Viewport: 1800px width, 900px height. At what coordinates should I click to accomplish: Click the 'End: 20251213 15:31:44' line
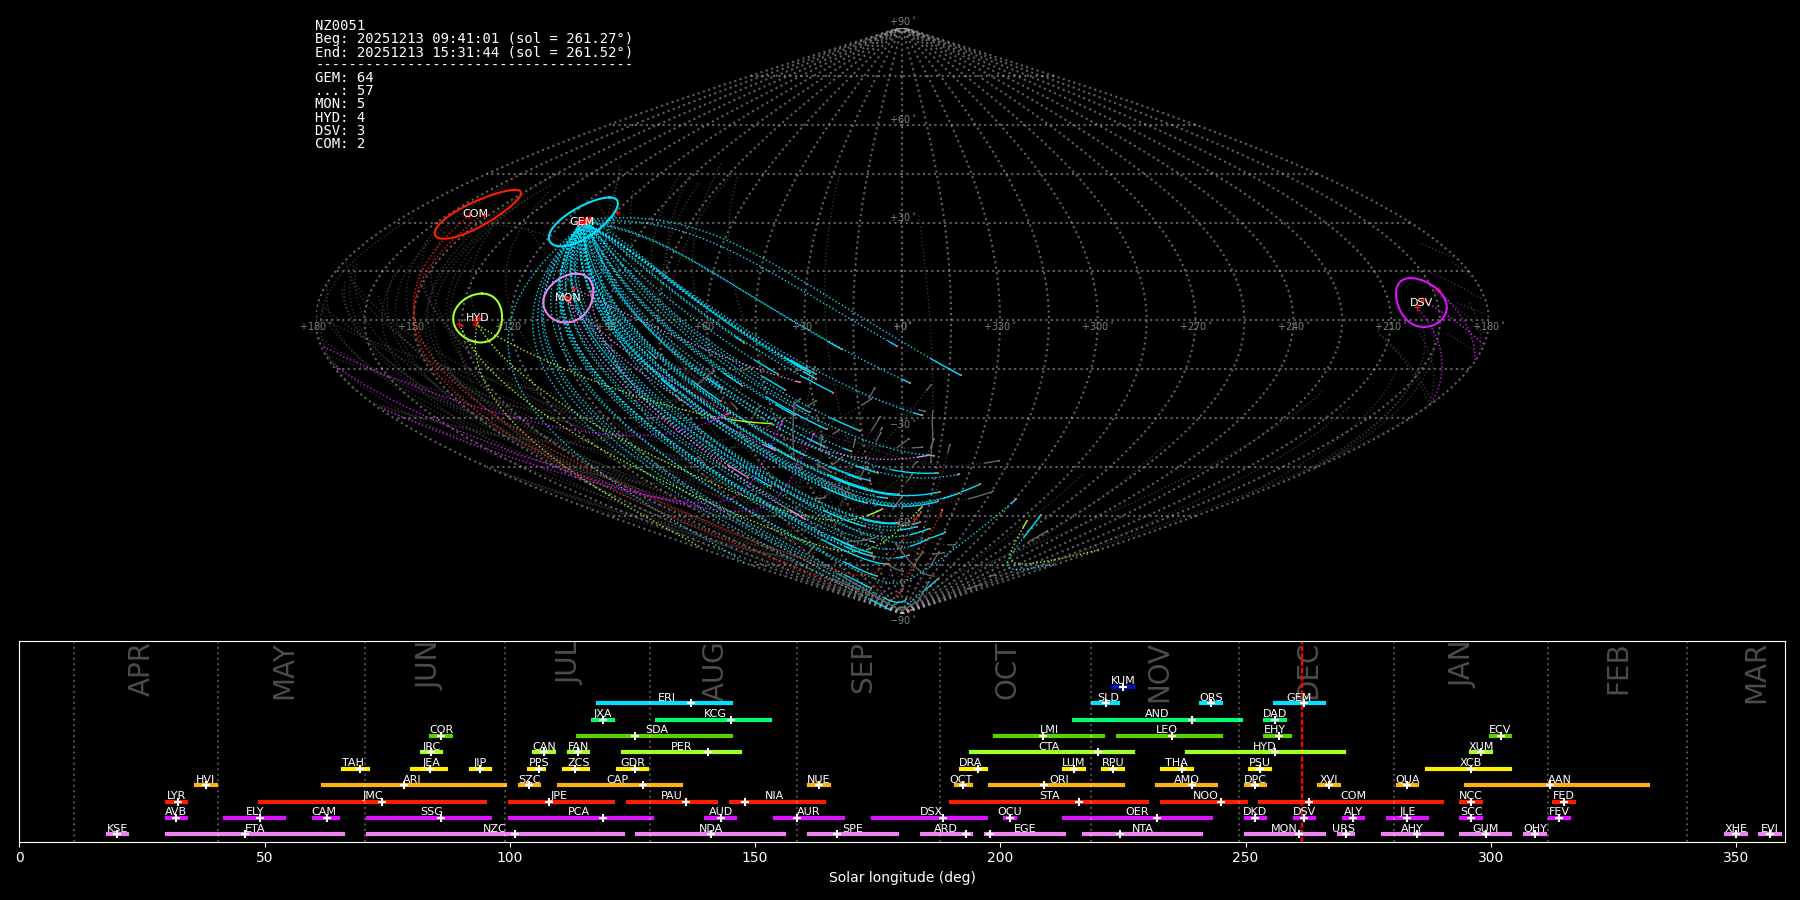point(474,52)
